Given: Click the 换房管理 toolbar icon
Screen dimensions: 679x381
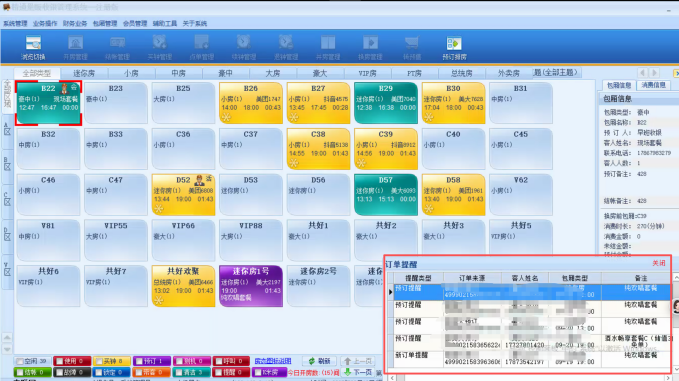Looking at the screenshot, I should [370, 48].
